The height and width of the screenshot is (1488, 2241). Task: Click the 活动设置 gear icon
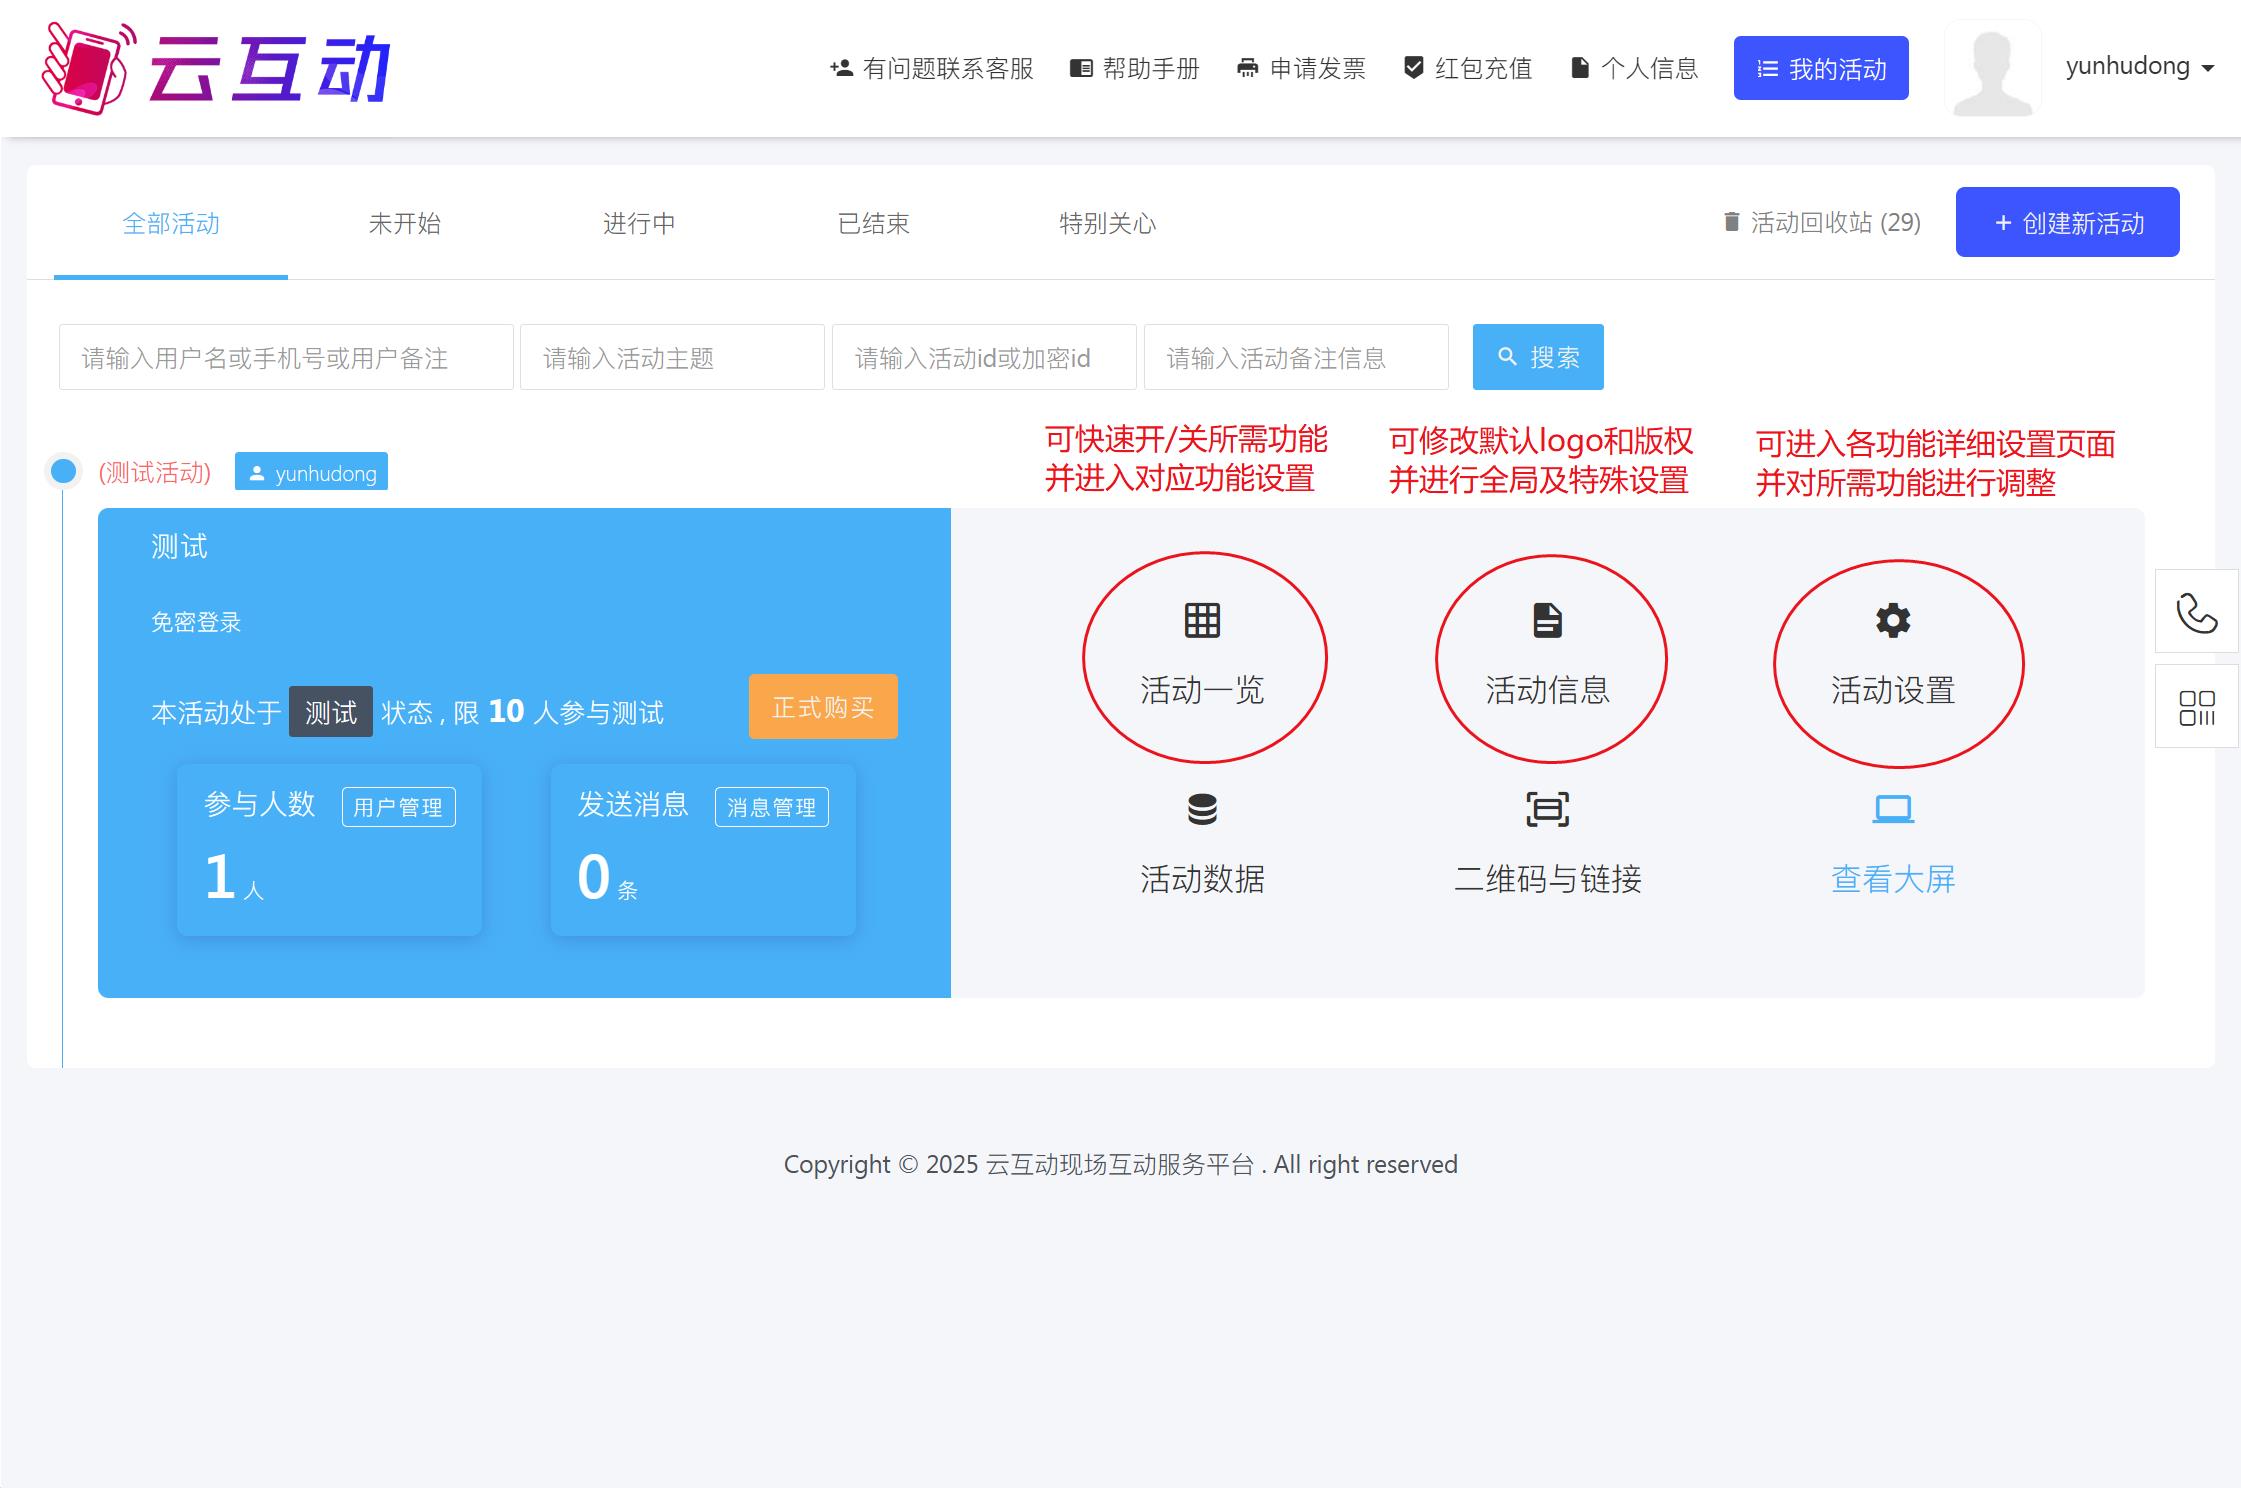[1892, 621]
